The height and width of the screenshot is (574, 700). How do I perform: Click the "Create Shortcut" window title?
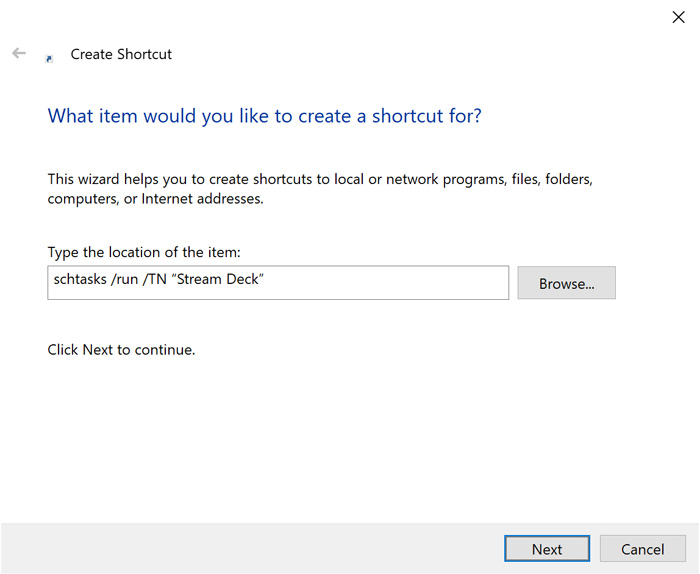pyautogui.click(x=121, y=54)
